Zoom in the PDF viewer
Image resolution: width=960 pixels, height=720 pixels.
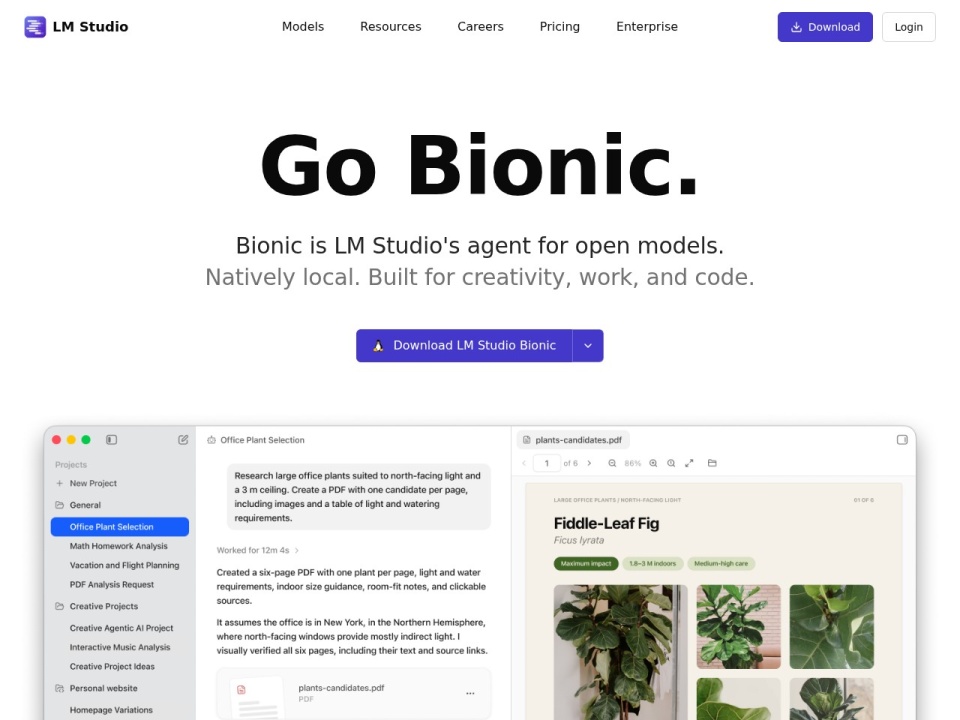(x=653, y=463)
